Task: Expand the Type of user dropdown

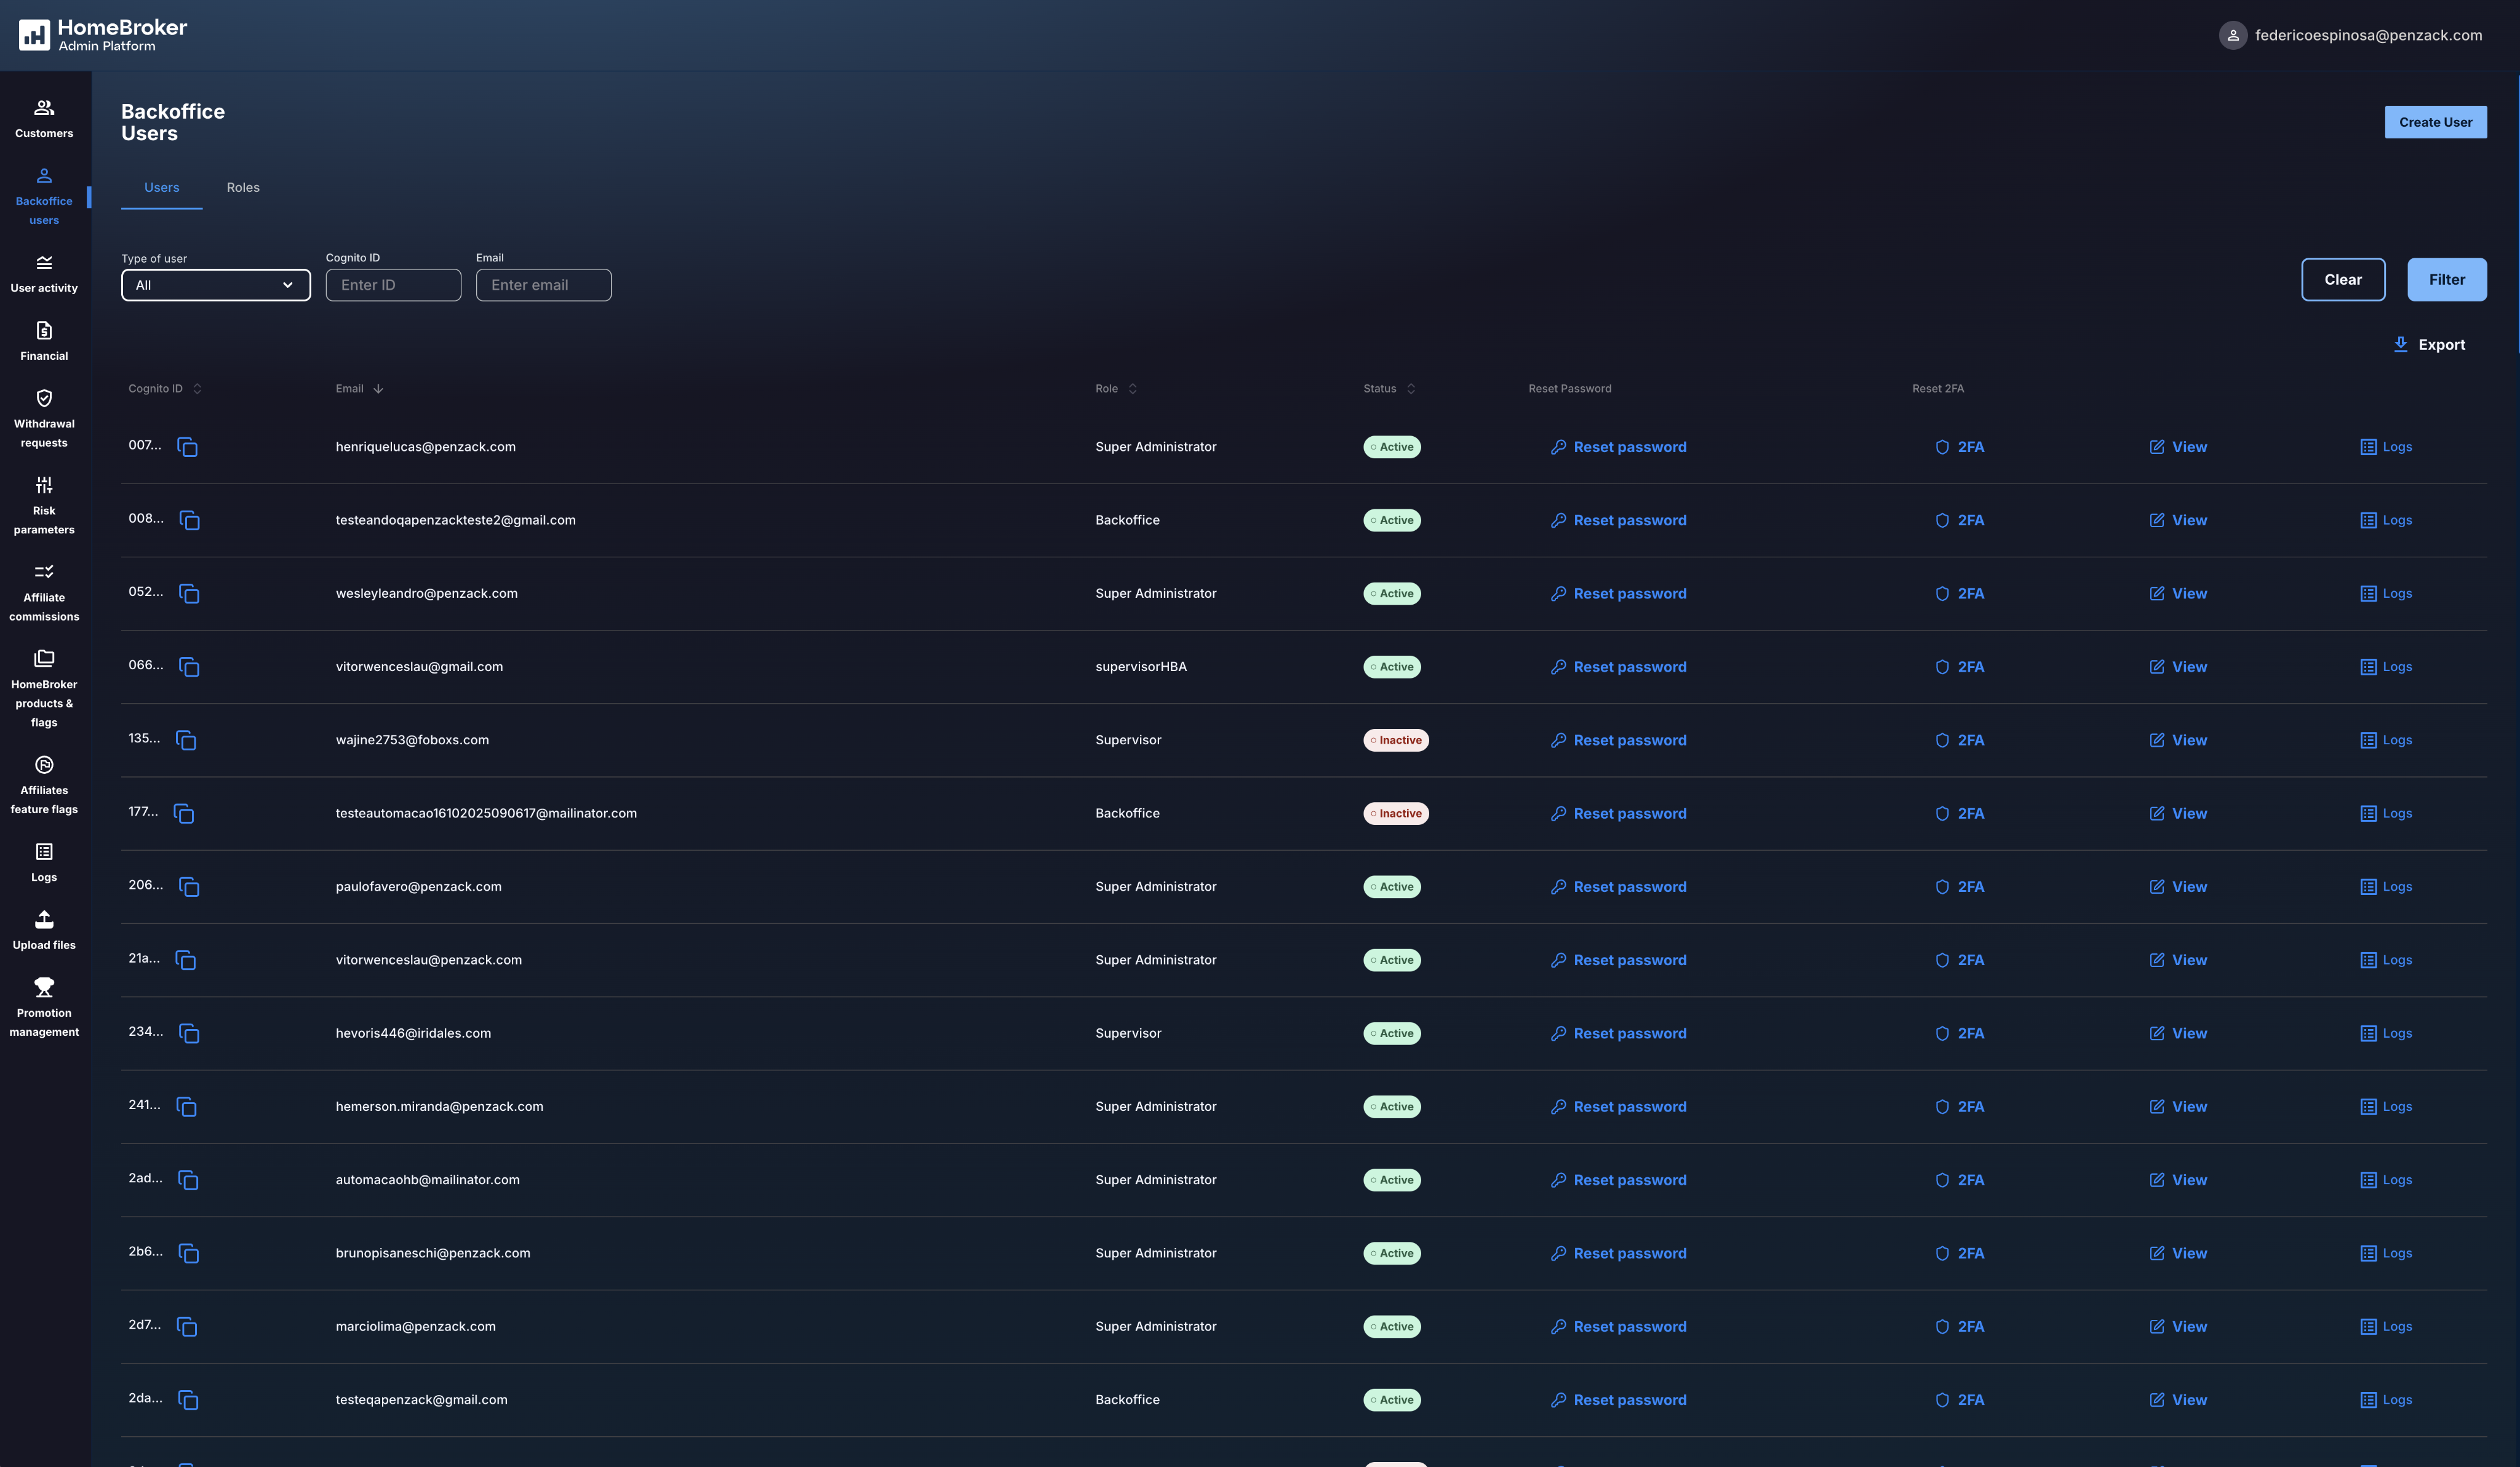Action: pos(216,285)
